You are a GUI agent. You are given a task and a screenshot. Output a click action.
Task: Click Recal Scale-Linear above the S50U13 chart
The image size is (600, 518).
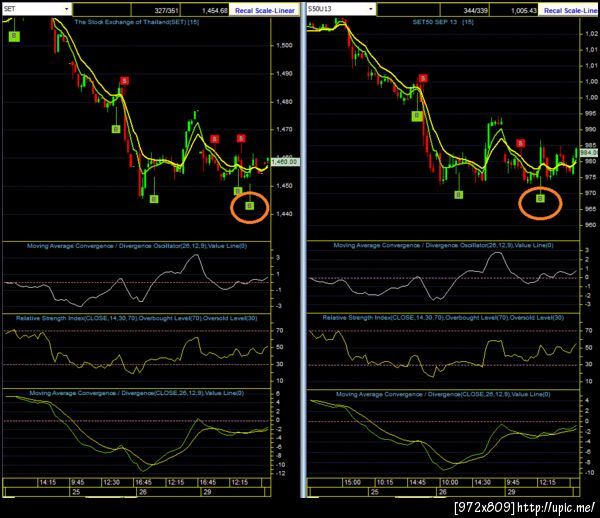(570, 11)
